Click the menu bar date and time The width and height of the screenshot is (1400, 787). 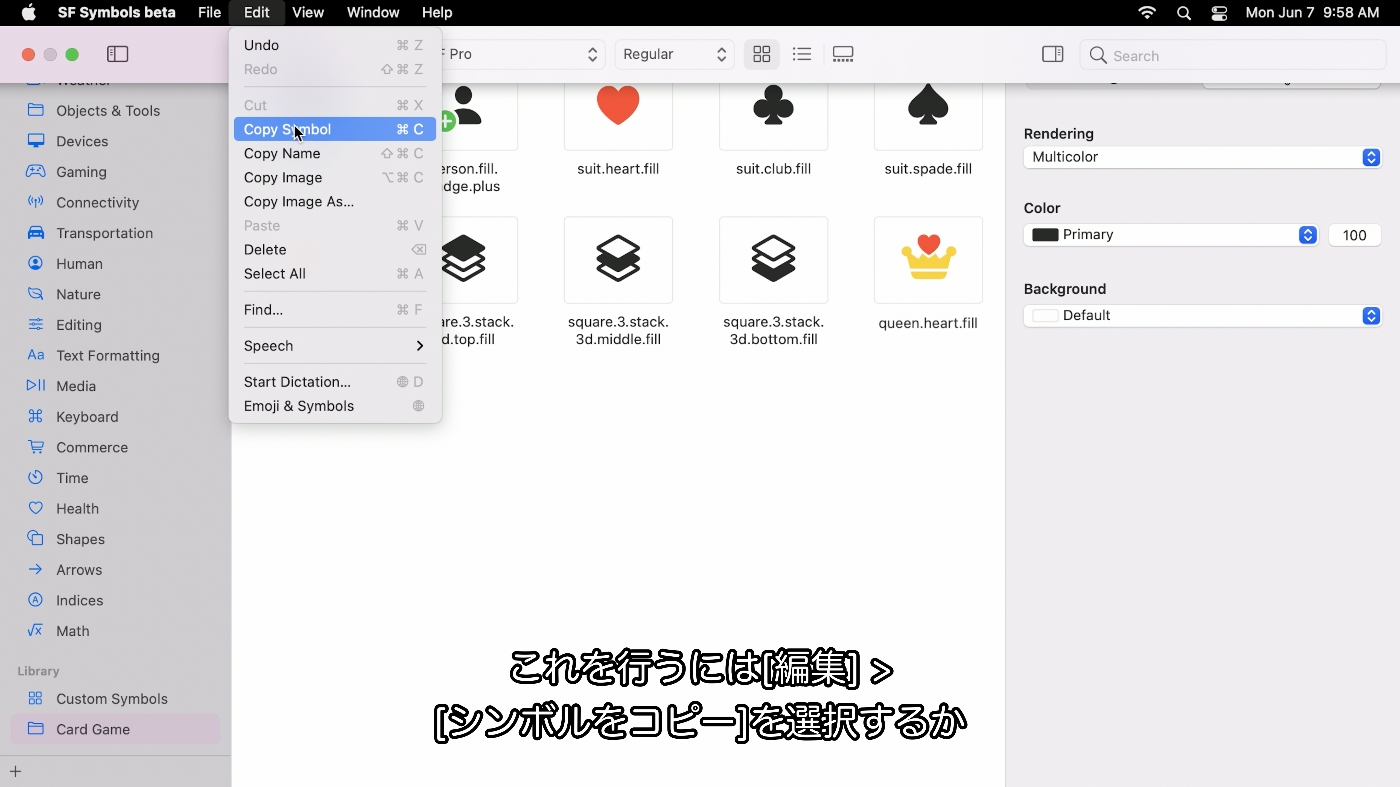pos(1312,13)
